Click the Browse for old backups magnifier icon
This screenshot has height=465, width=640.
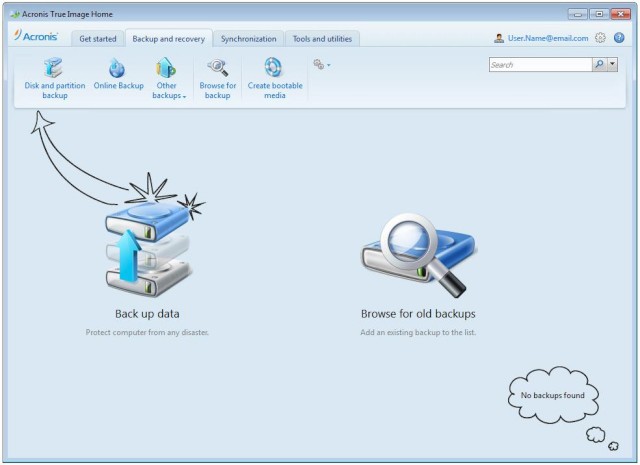(x=418, y=255)
